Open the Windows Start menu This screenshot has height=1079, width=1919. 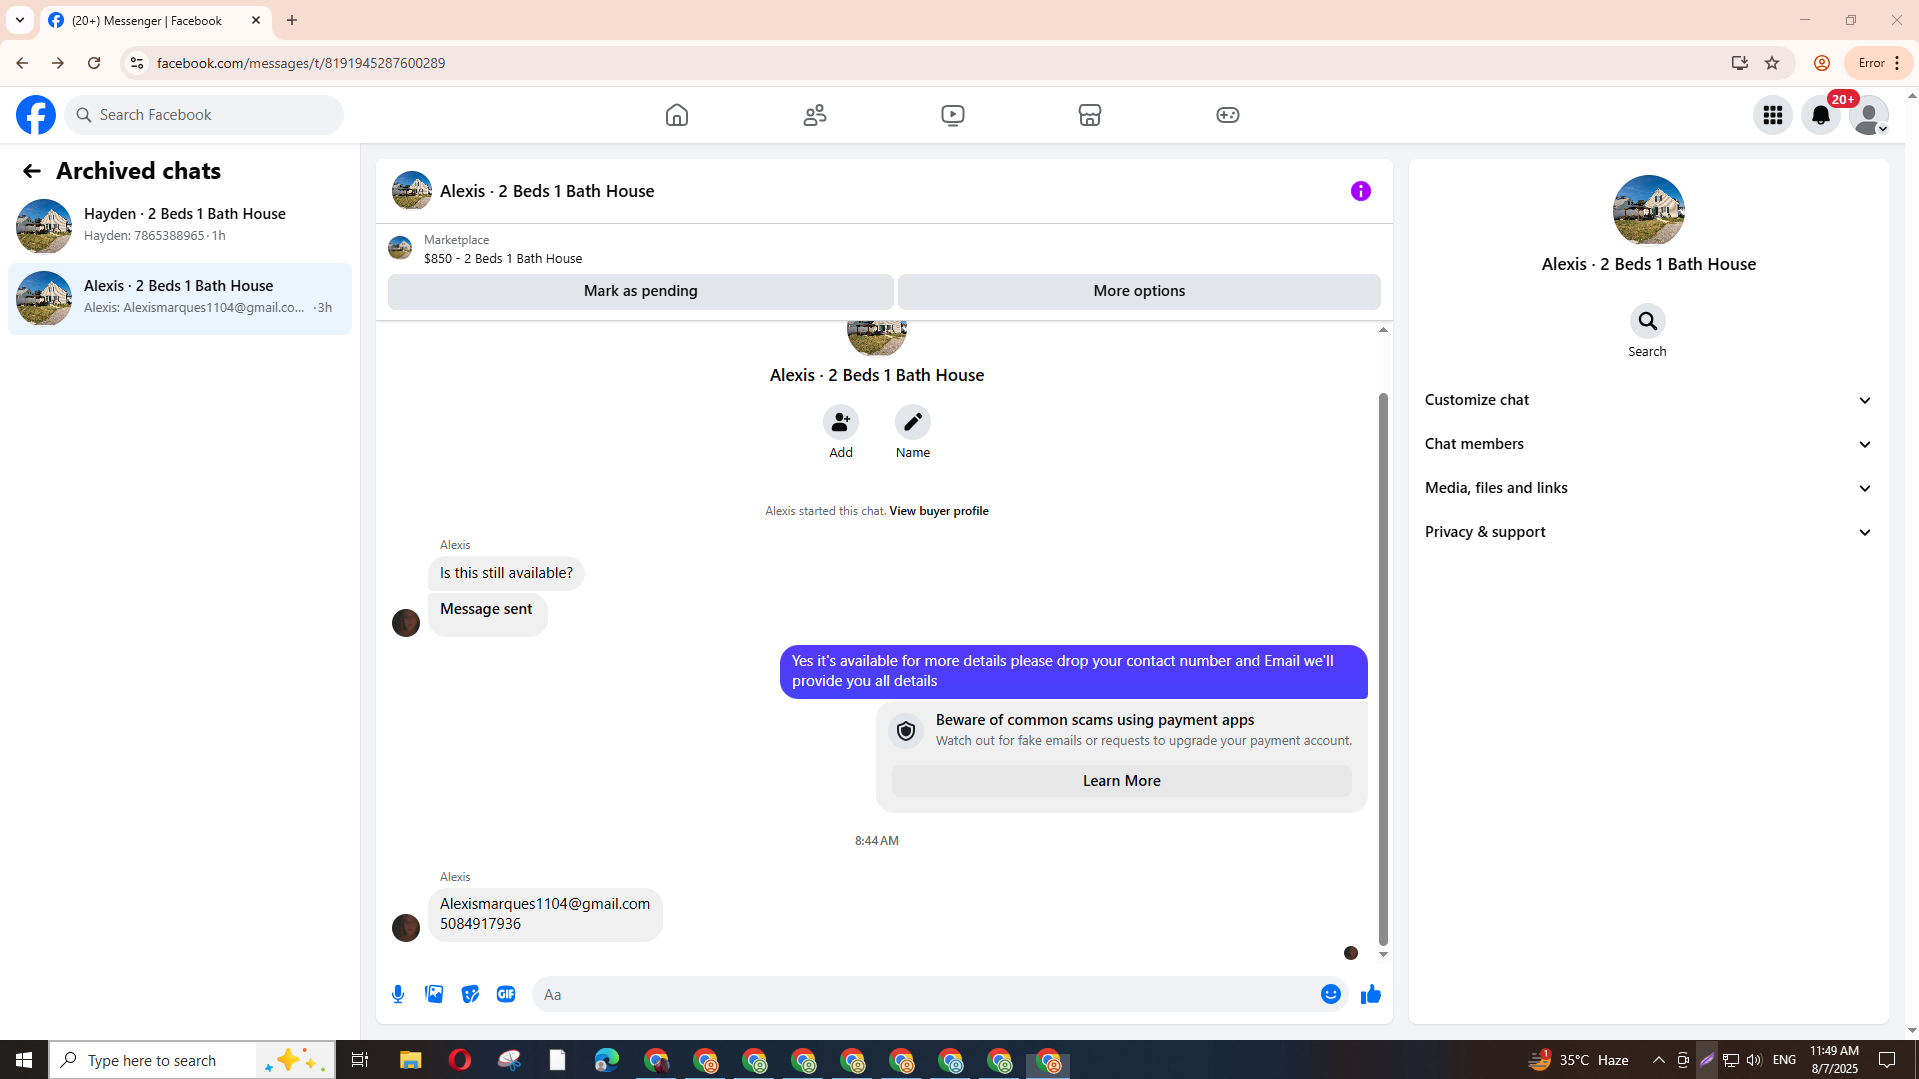[x=24, y=1060]
